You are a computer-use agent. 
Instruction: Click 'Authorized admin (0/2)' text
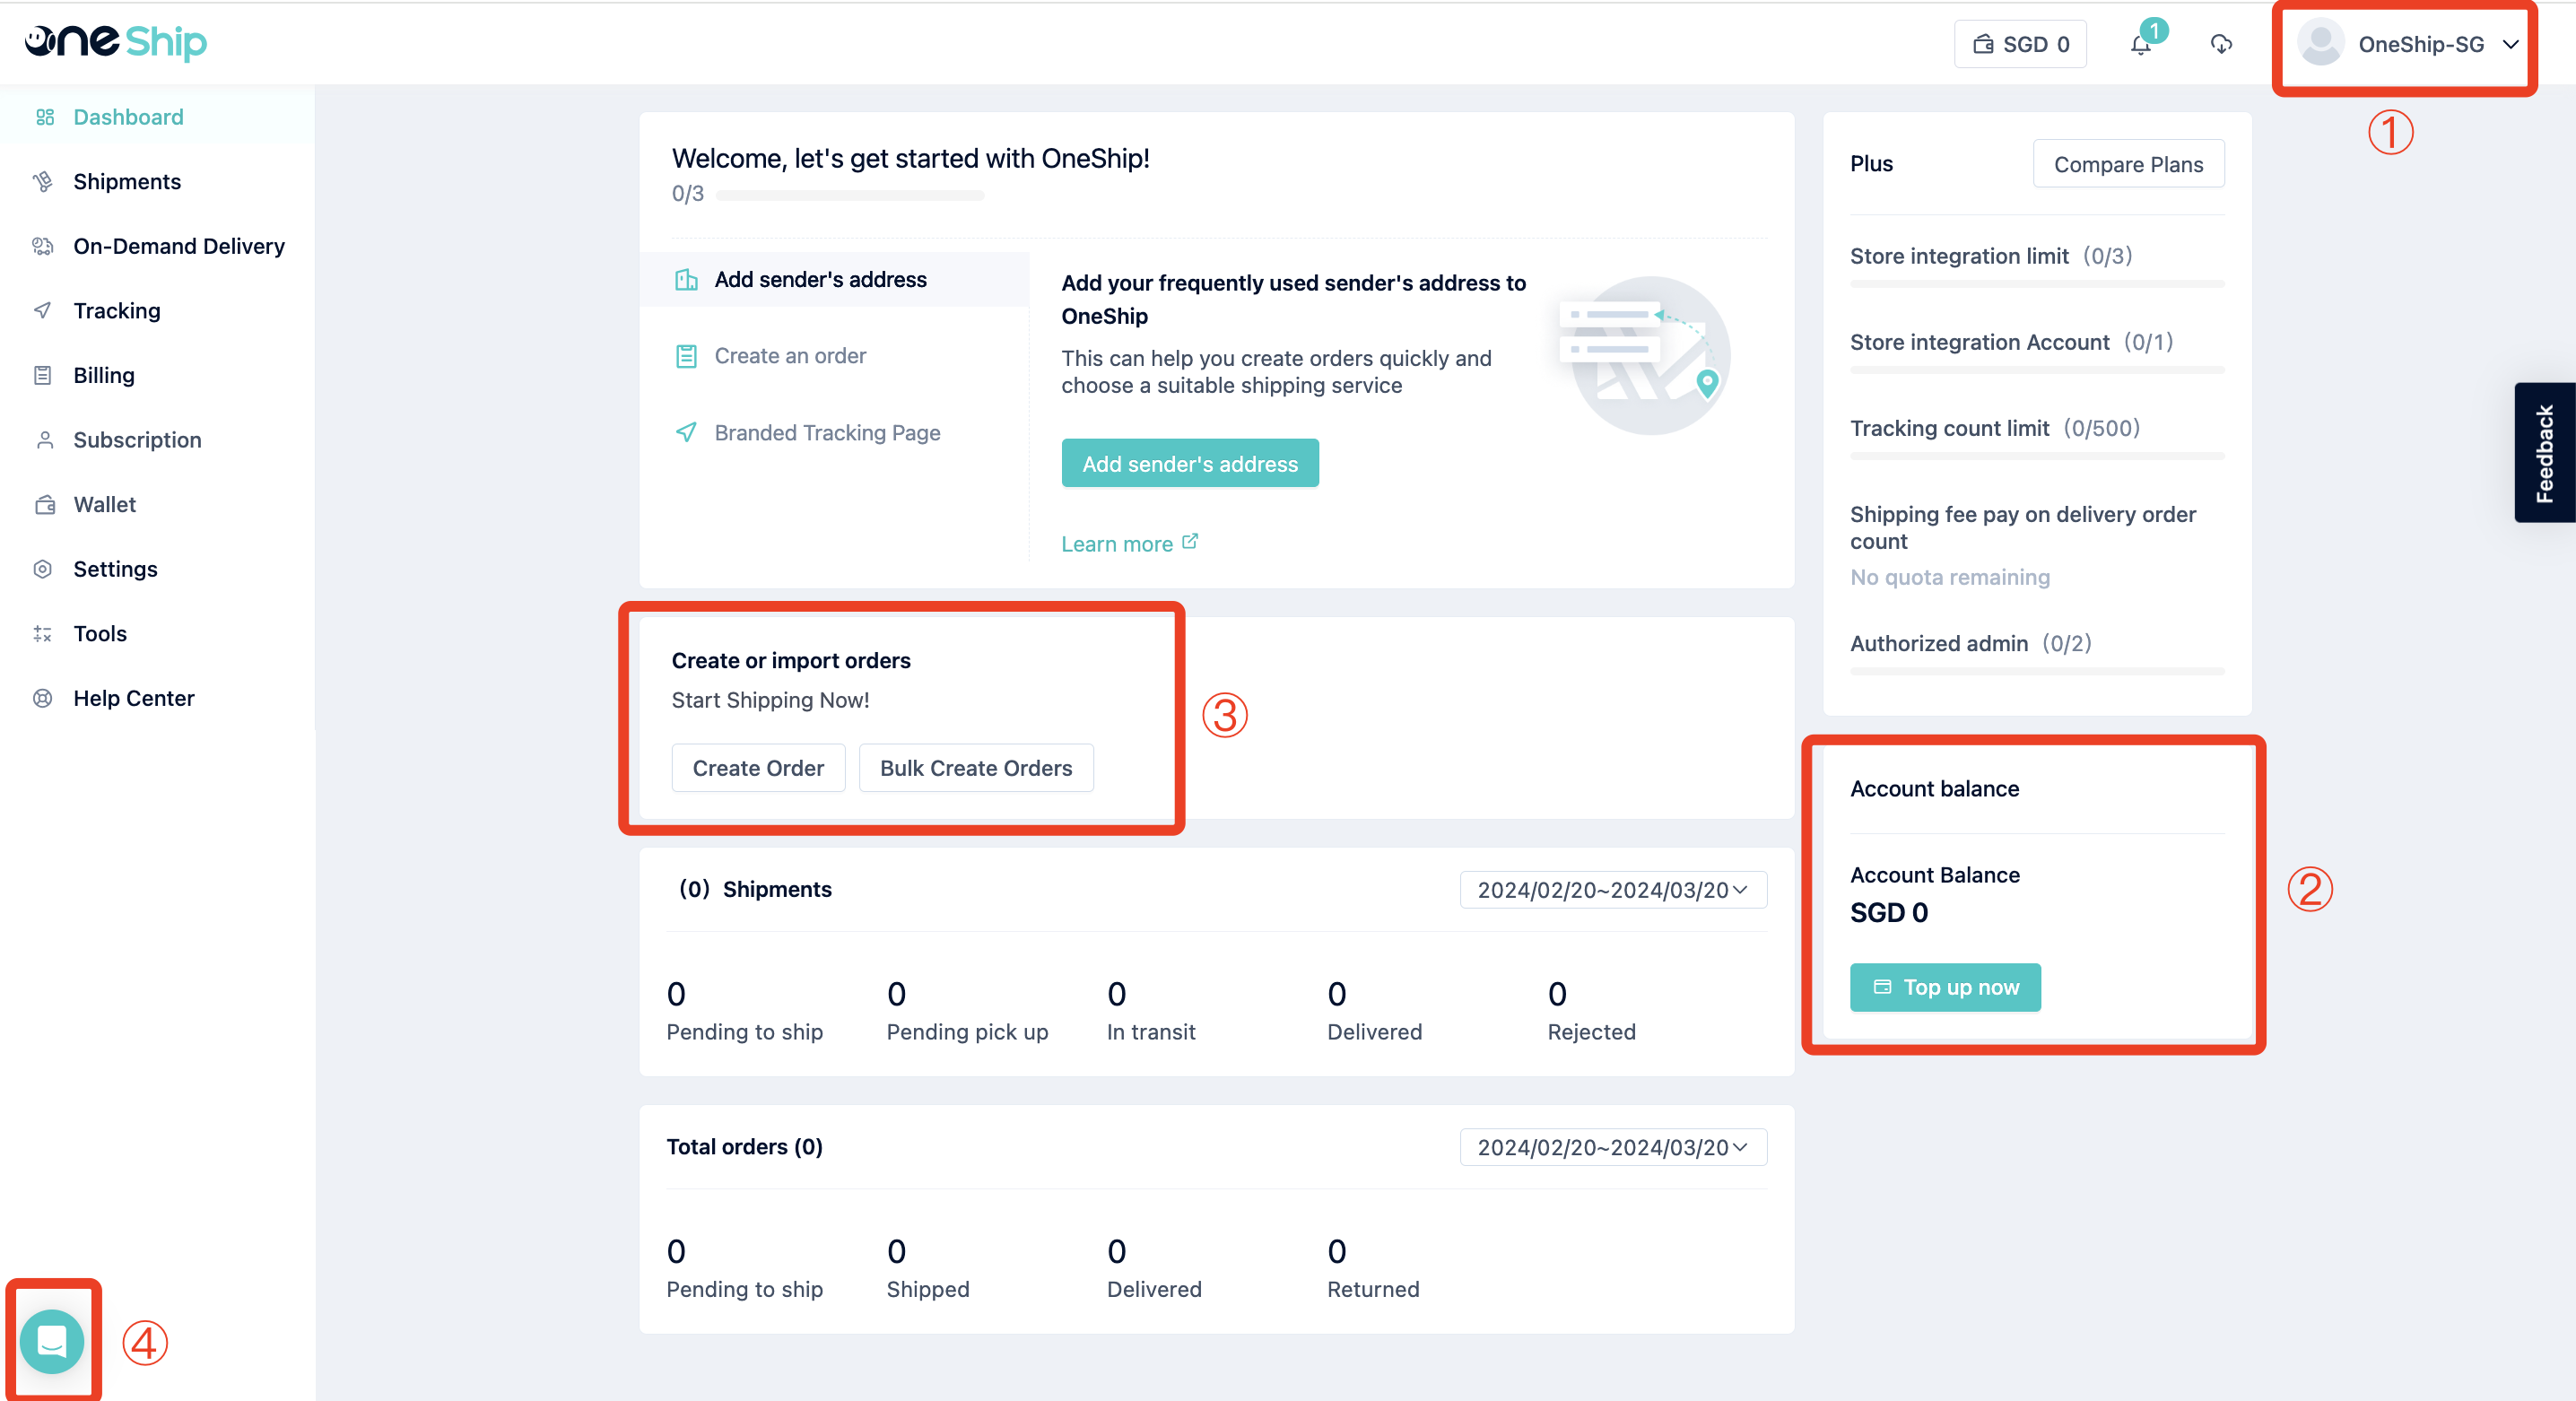coord(1970,643)
